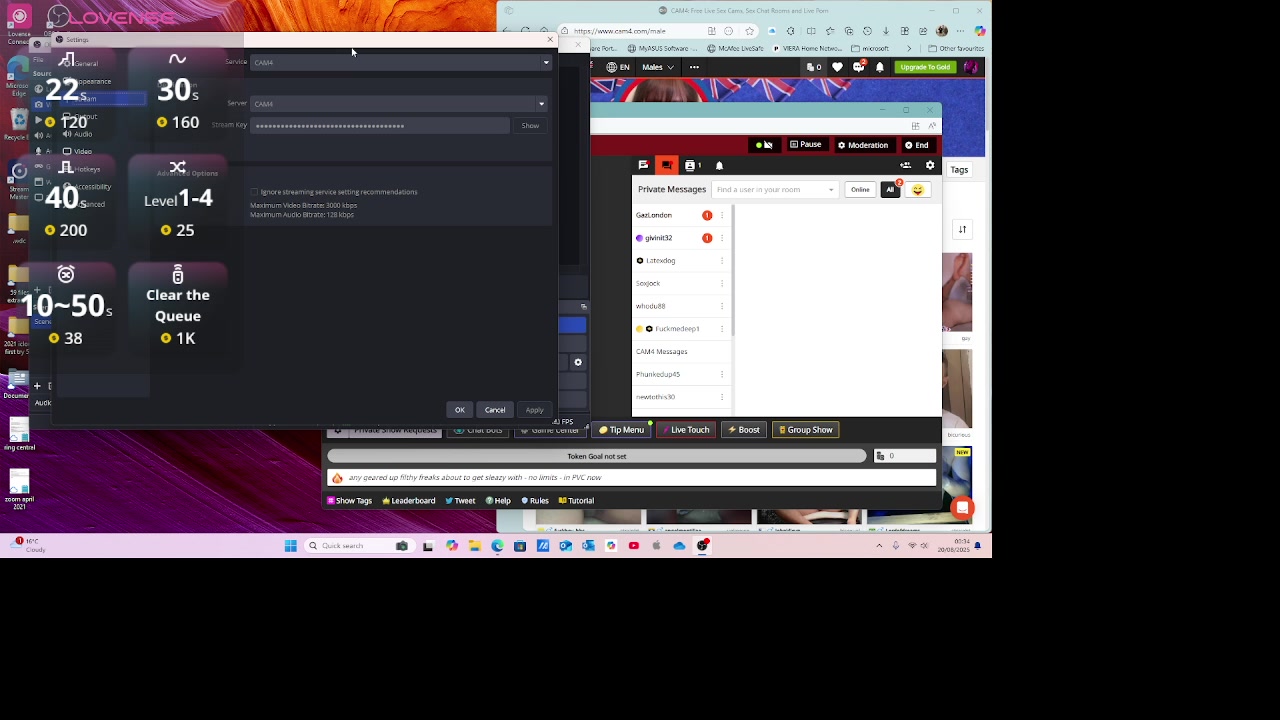Click Clear the Queue 1K item
The width and height of the screenshot is (1280, 720).
(178, 306)
